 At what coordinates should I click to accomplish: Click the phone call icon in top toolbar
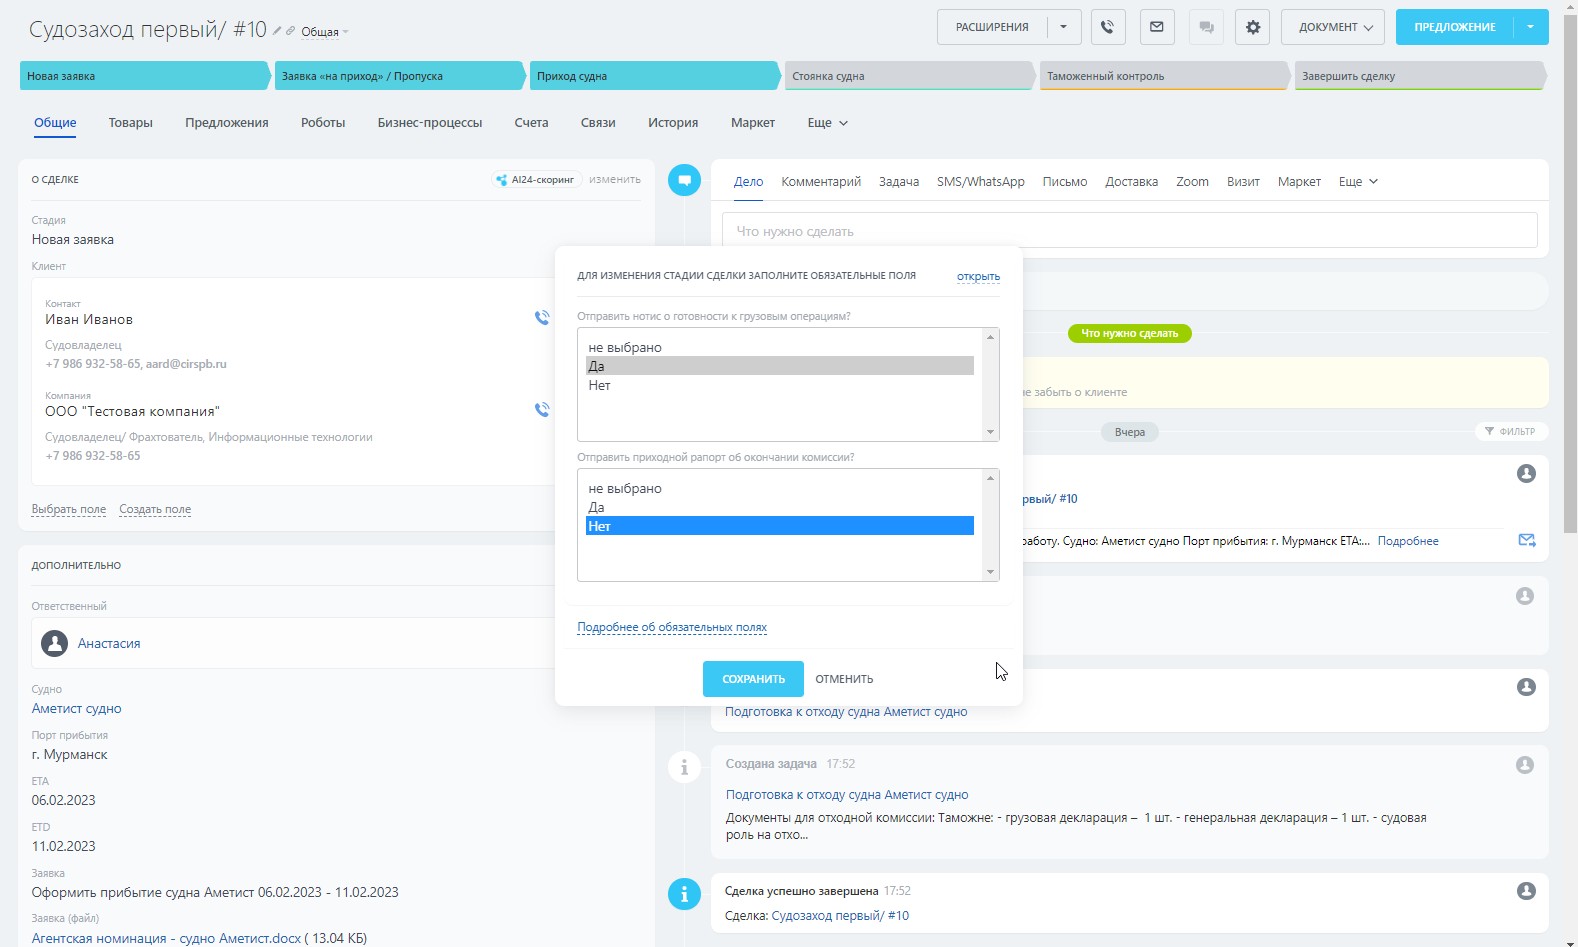click(1107, 27)
